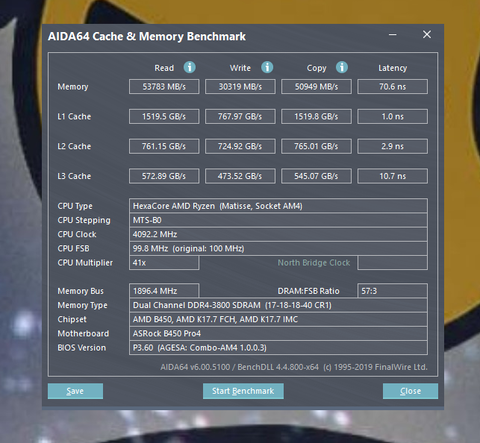Image resolution: width=480 pixels, height=443 pixels.
Task: Click the North Bridge Clock label
Action: click(x=314, y=263)
